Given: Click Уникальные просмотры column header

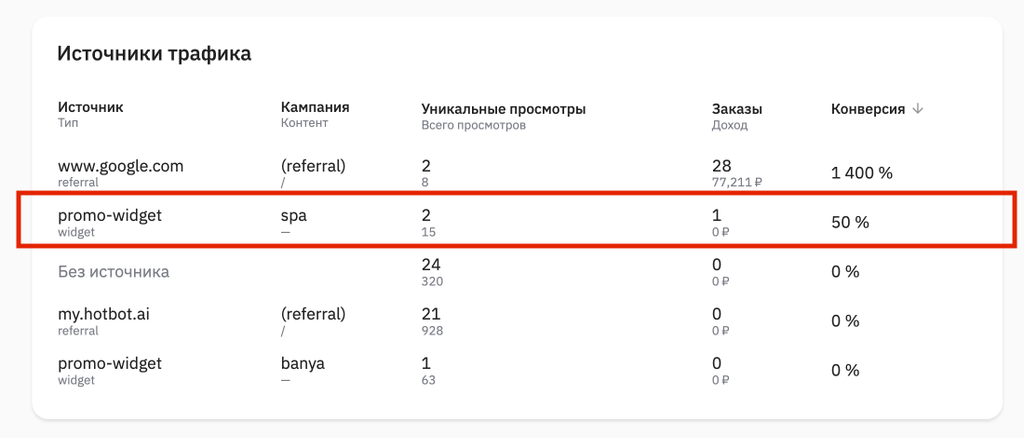Looking at the screenshot, I should coord(504,109).
